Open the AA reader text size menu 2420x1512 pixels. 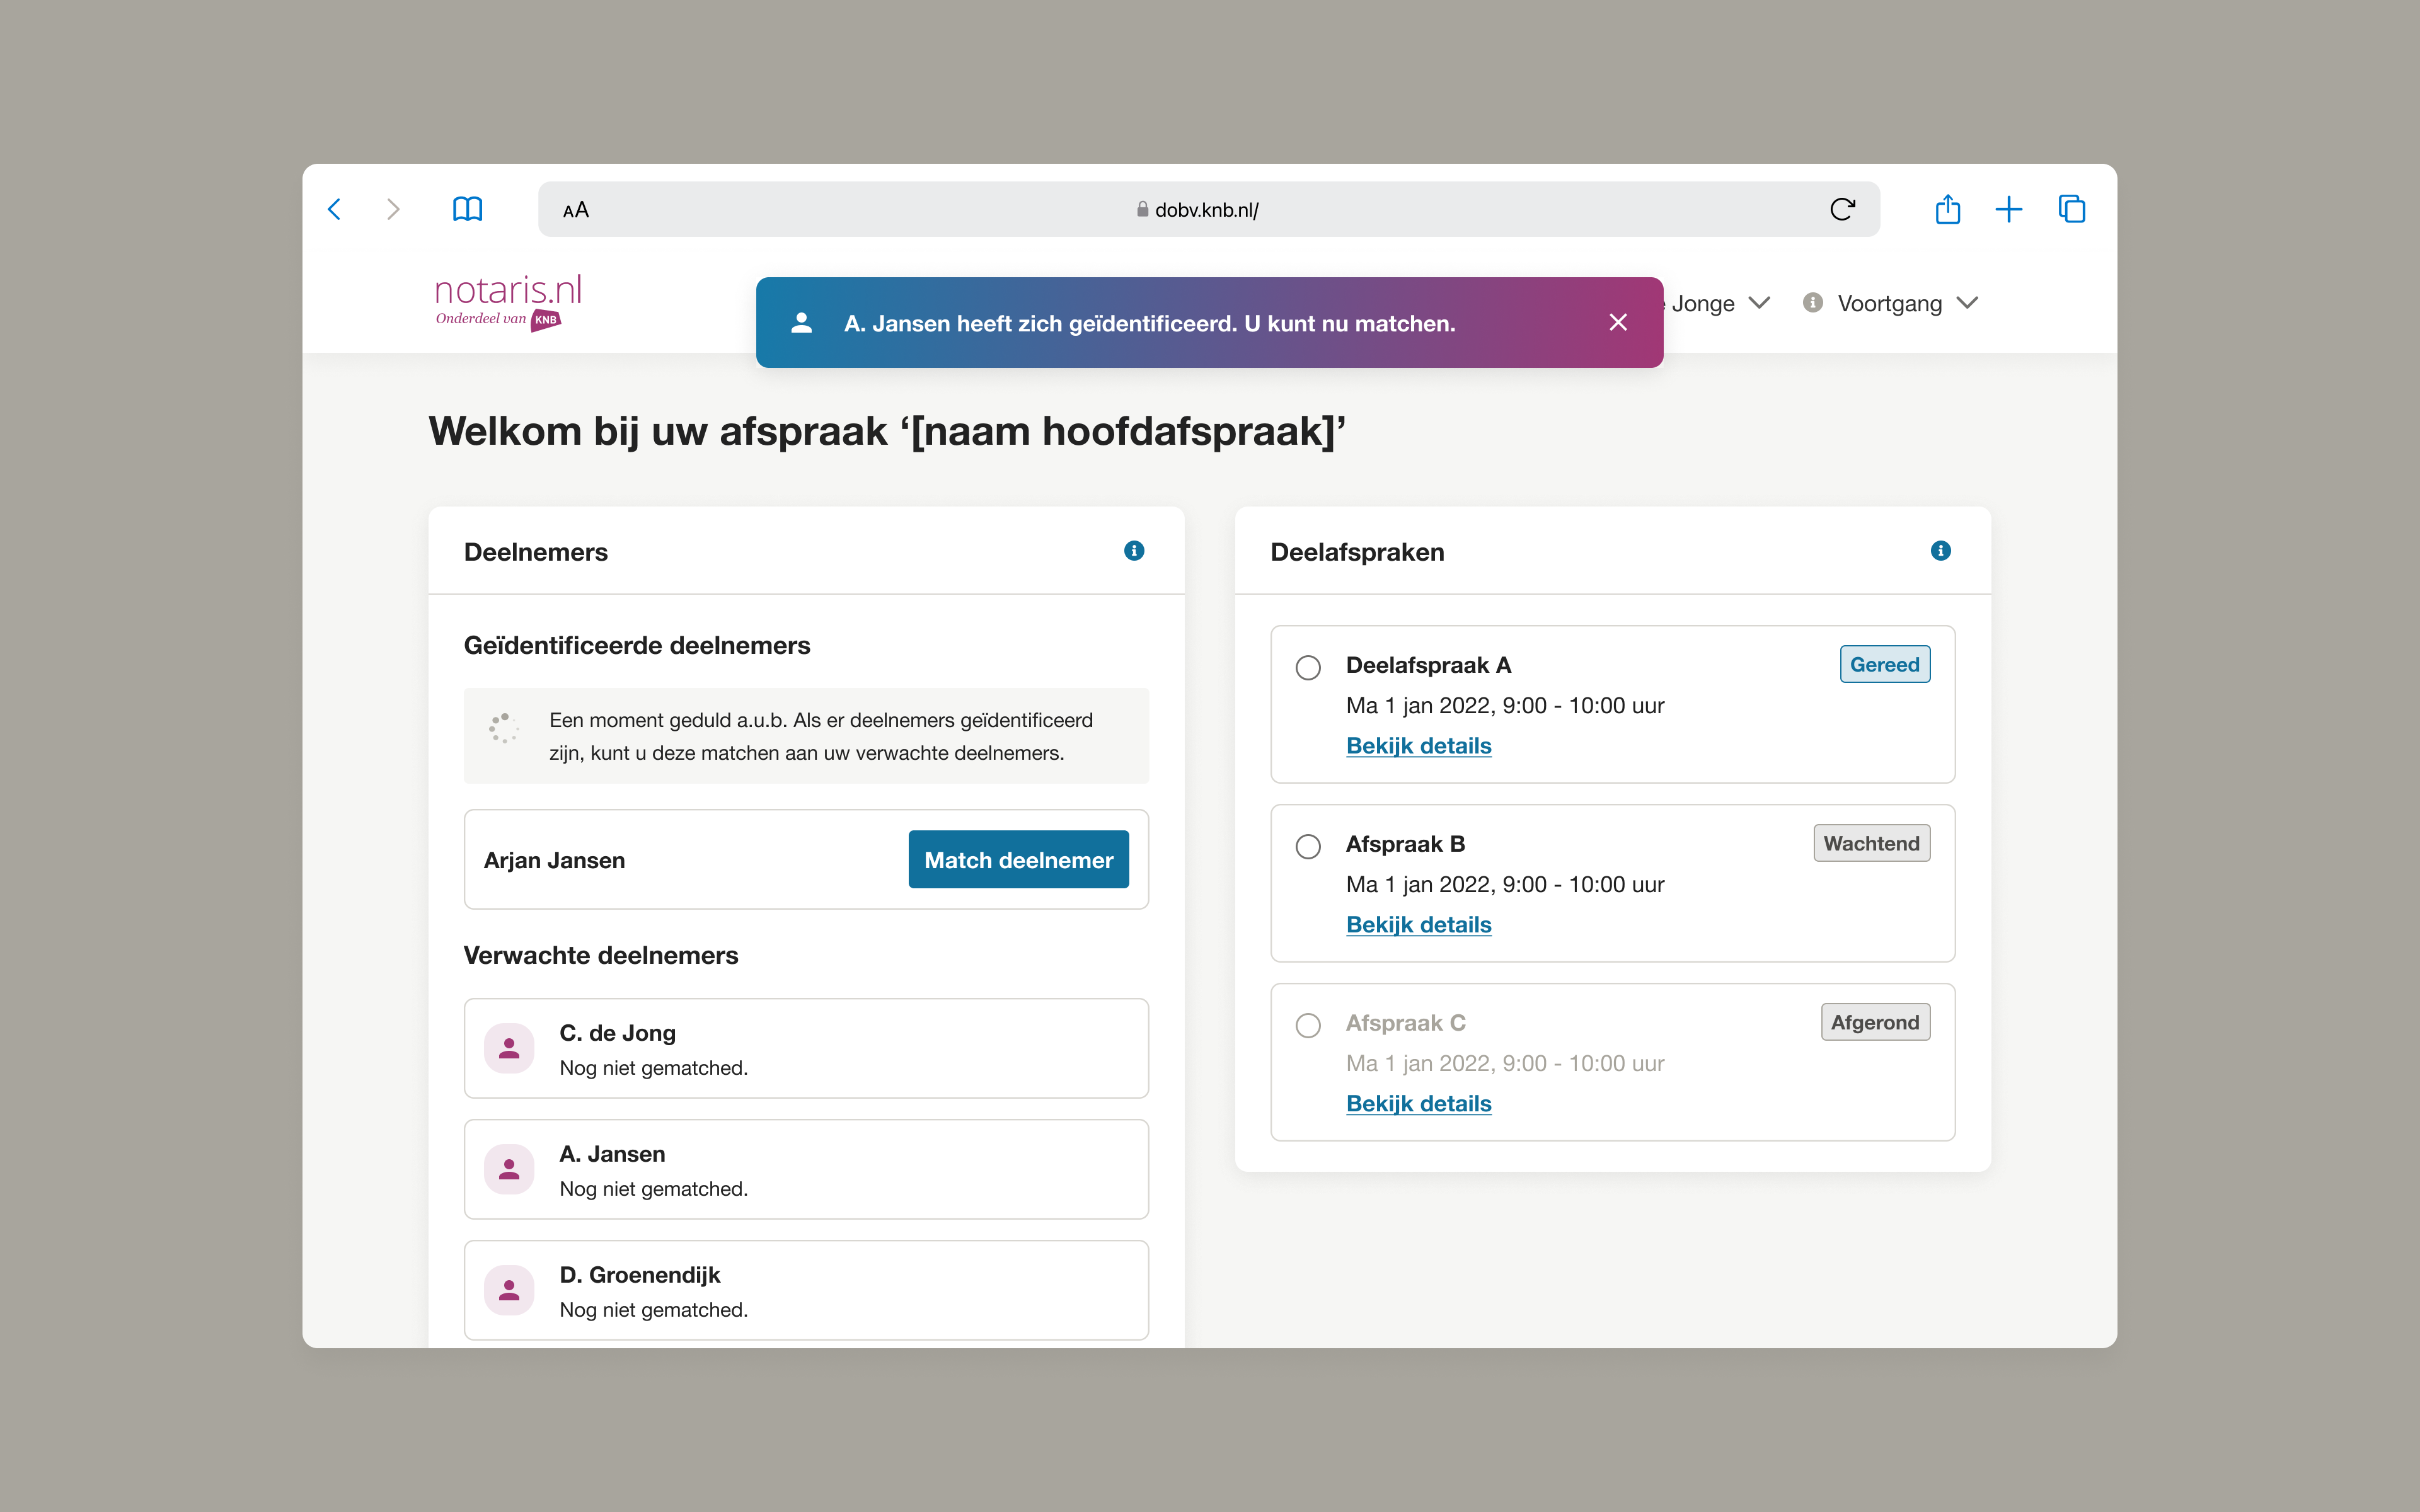pos(576,210)
